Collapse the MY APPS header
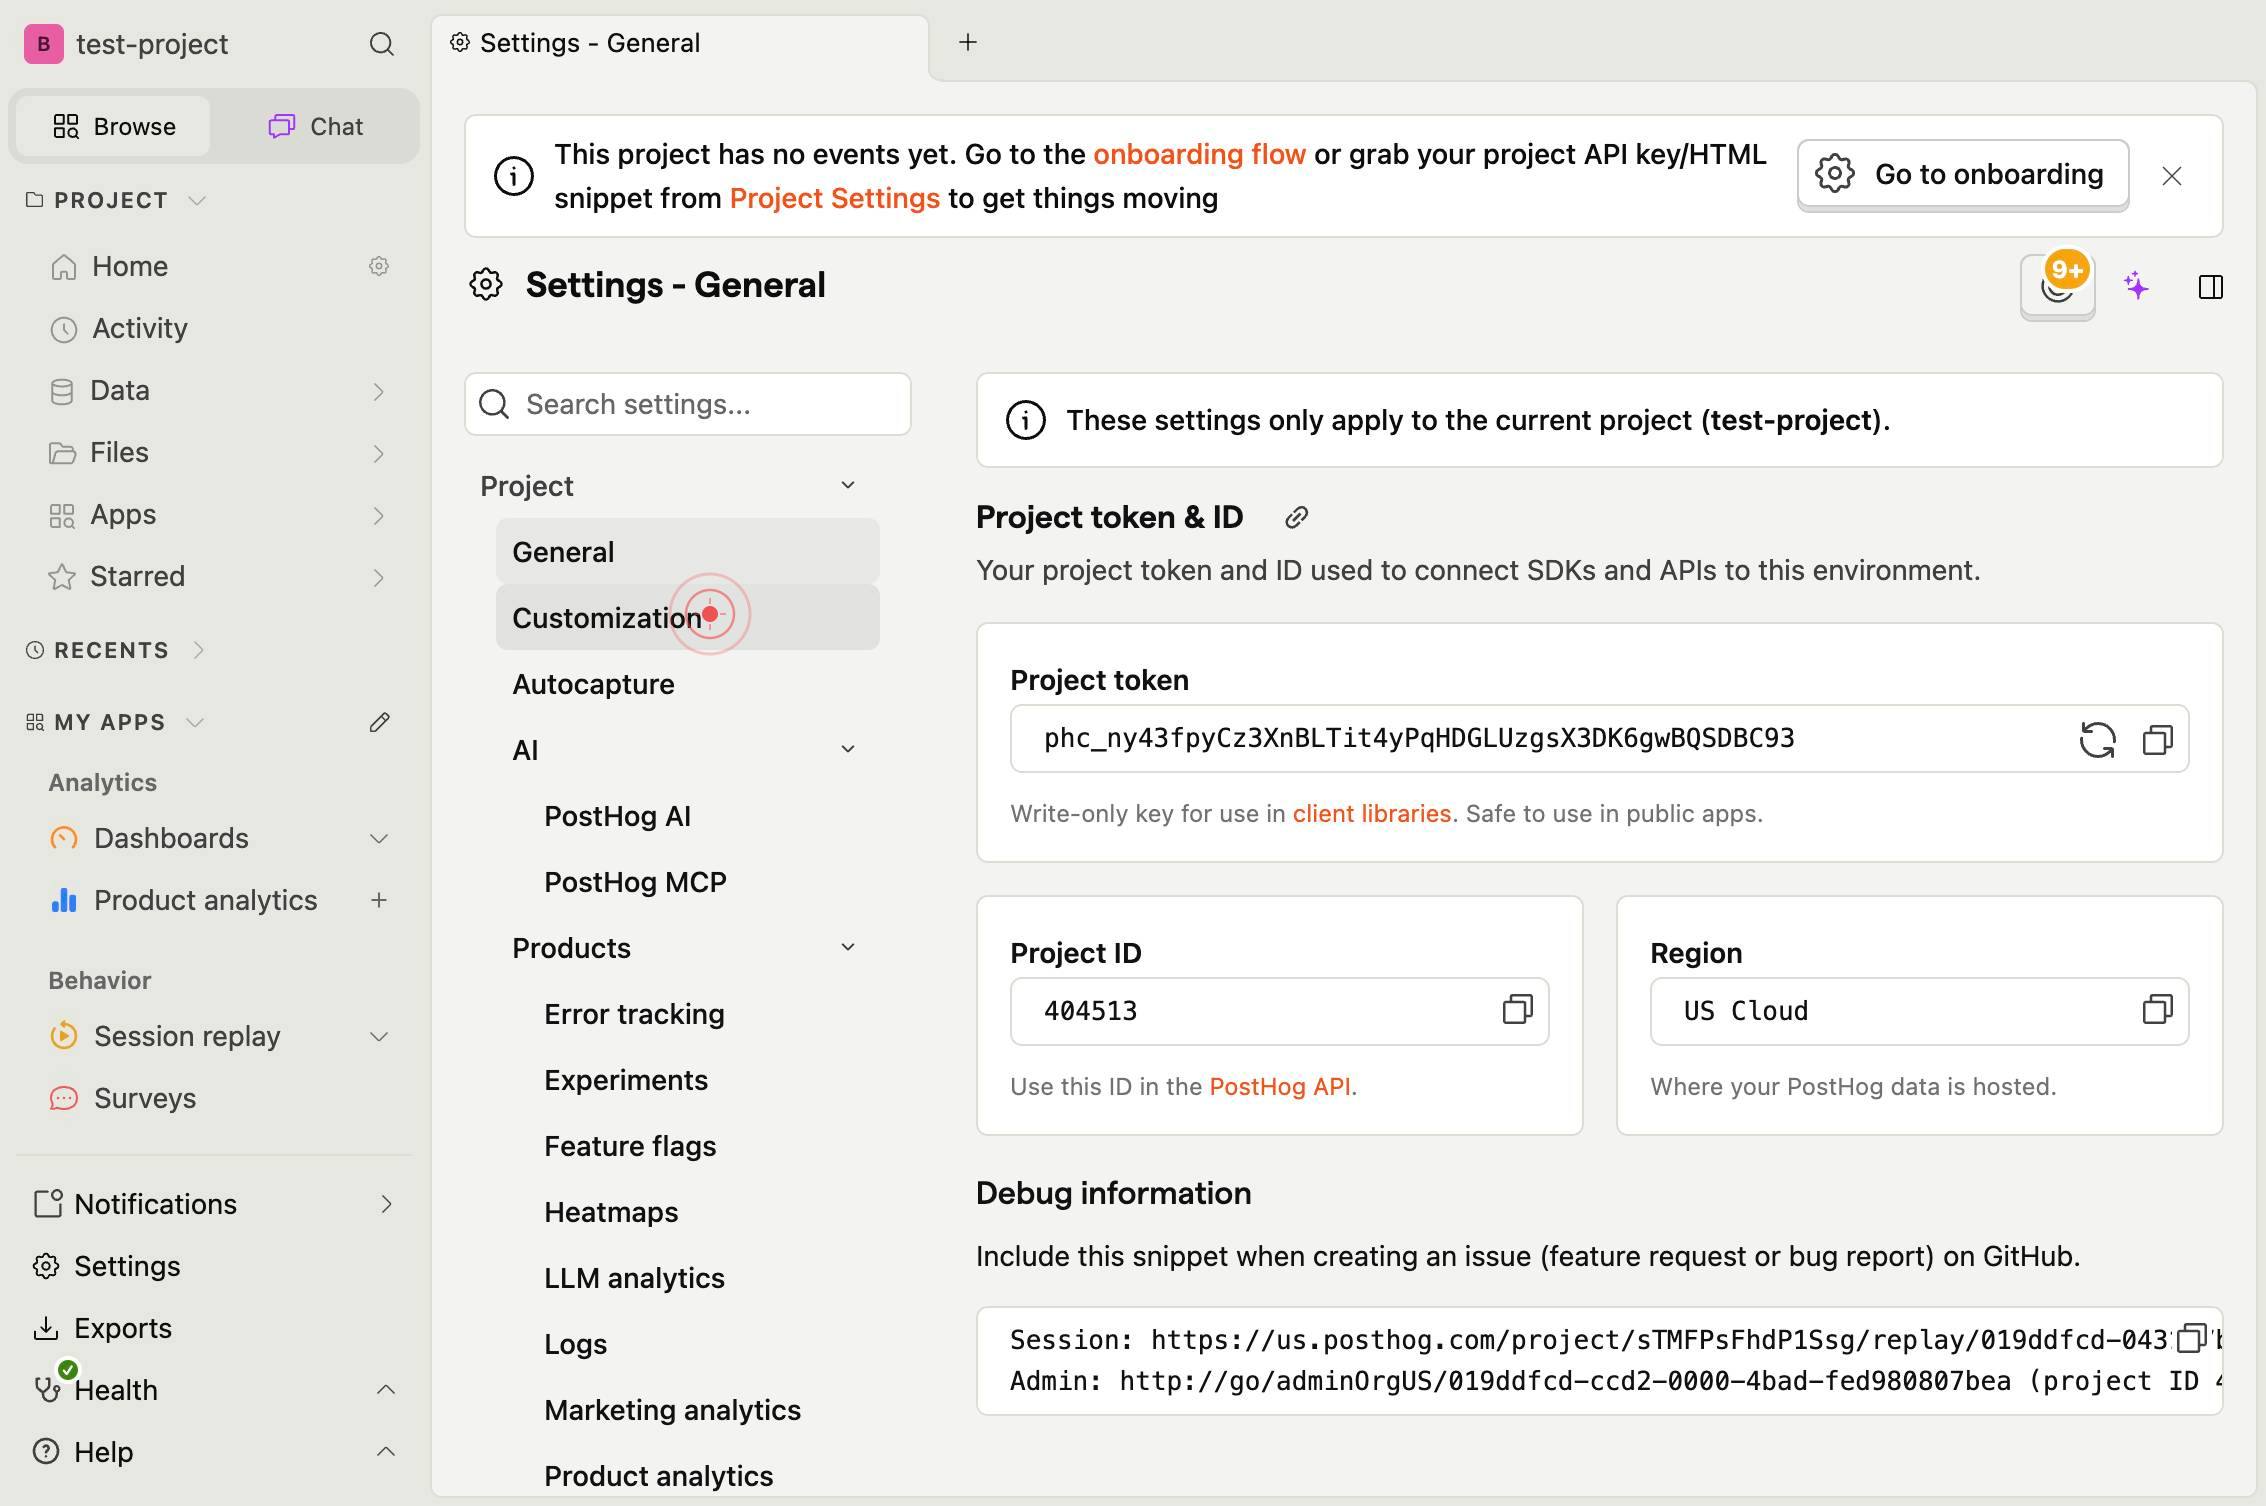 [116, 722]
